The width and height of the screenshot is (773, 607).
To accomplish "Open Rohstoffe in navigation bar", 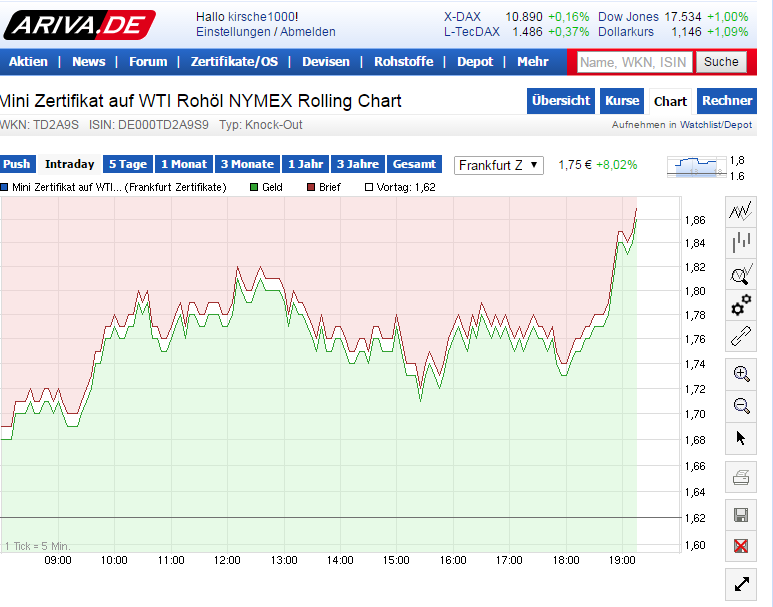I will [x=403, y=62].
